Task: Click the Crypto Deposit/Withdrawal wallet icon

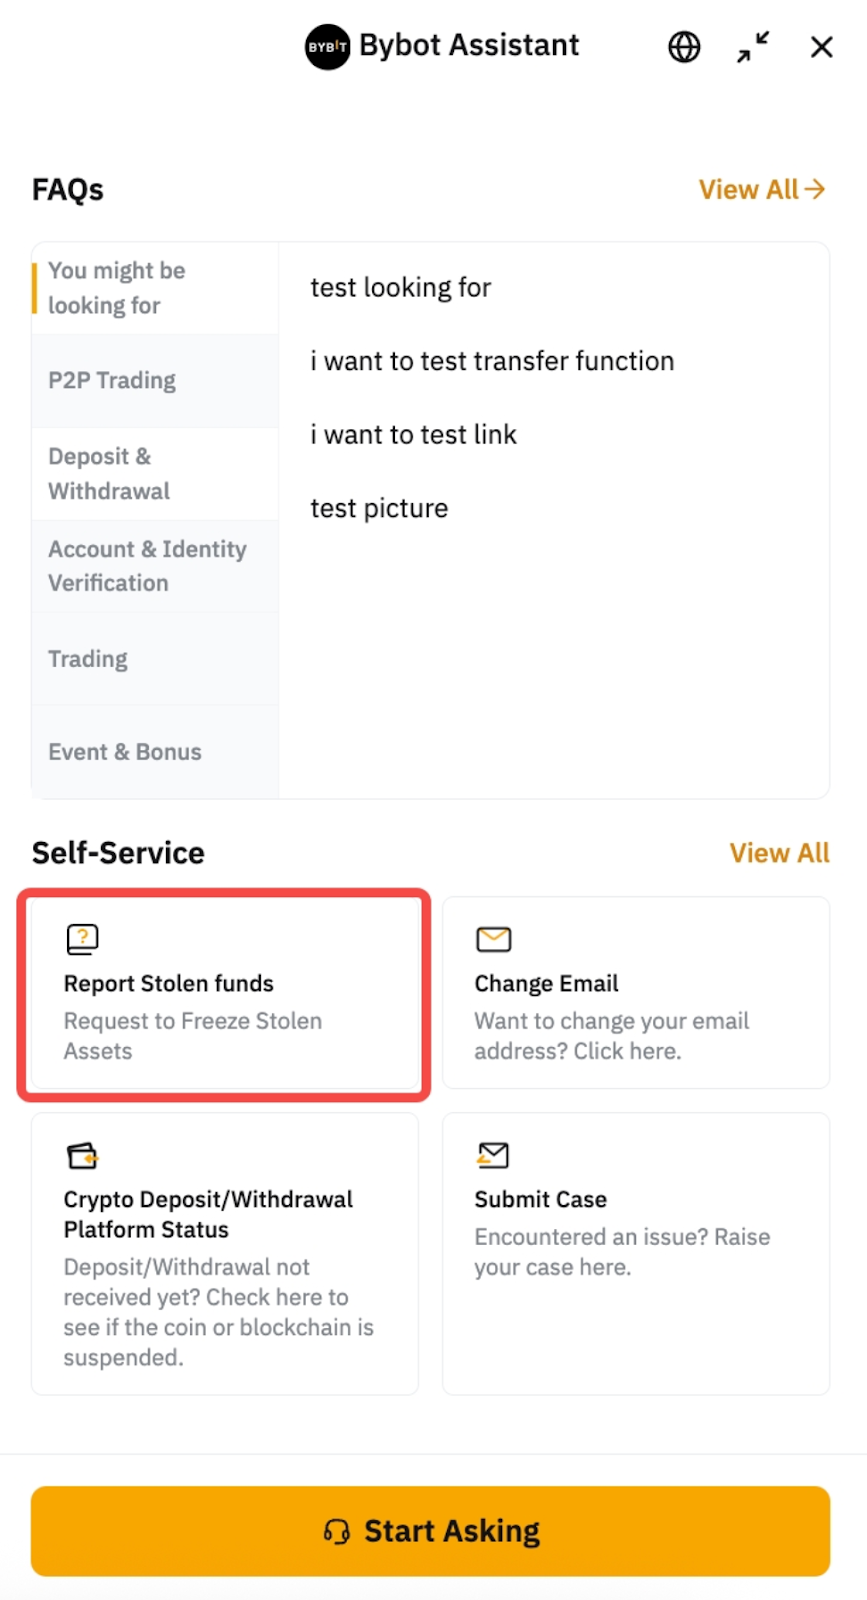Action: click(82, 1155)
